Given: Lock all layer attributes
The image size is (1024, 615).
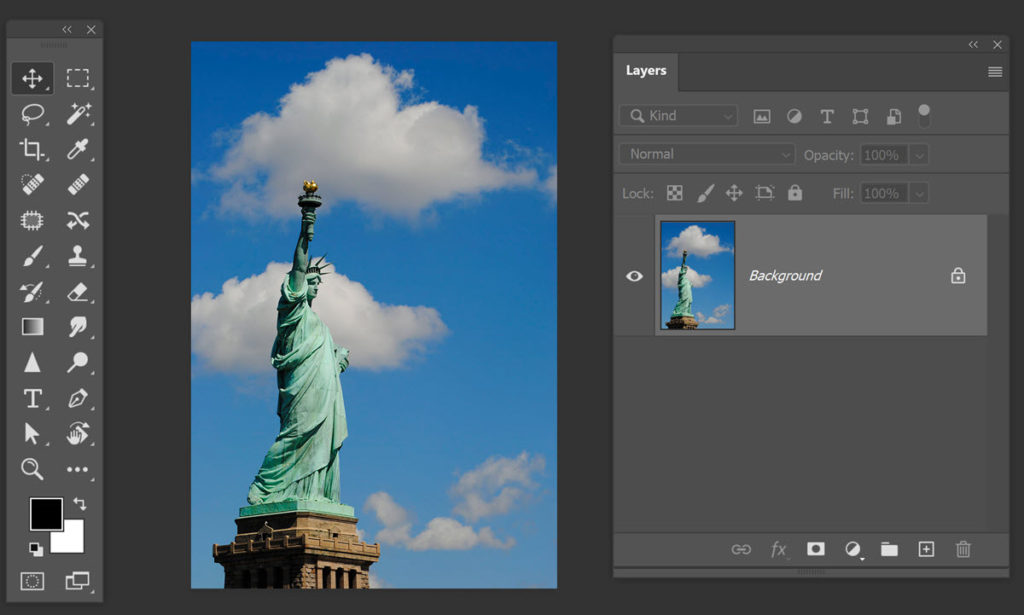Looking at the screenshot, I should (794, 193).
